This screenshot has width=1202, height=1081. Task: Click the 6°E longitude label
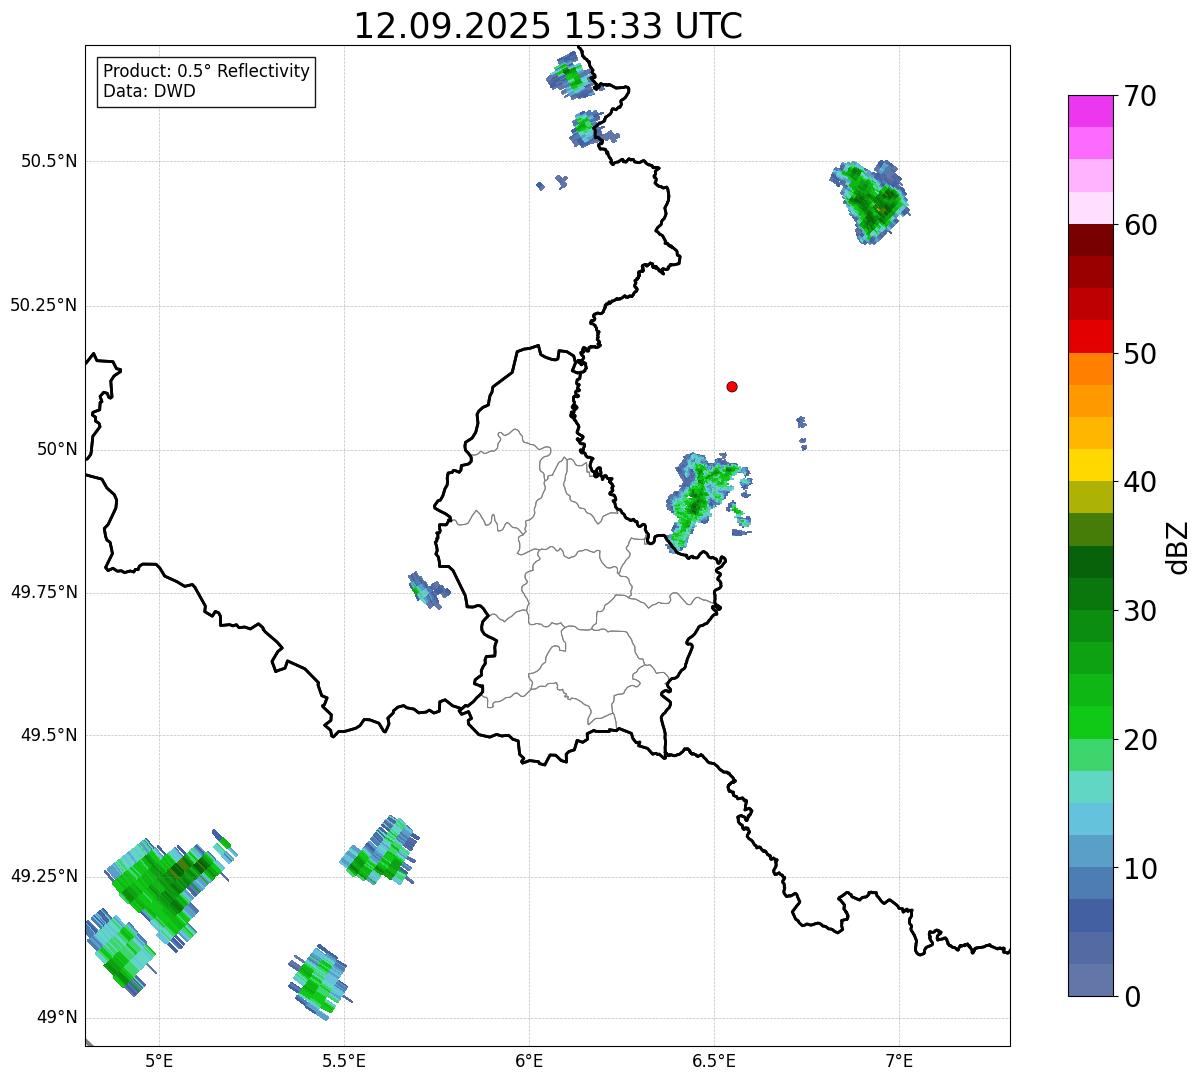[x=530, y=1060]
